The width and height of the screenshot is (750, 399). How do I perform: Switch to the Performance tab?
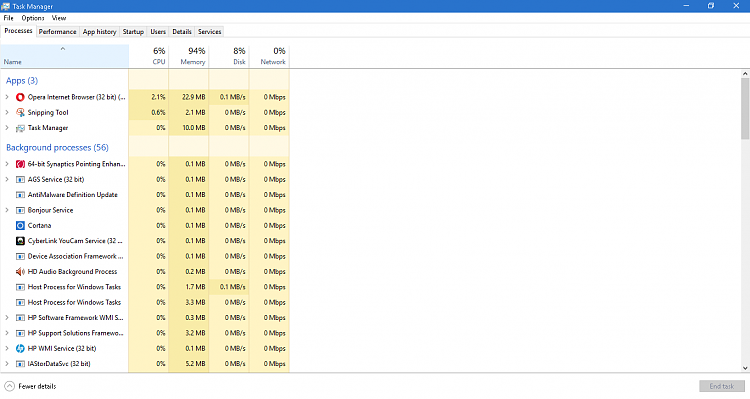pyautogui.click(x=57, y=32)
